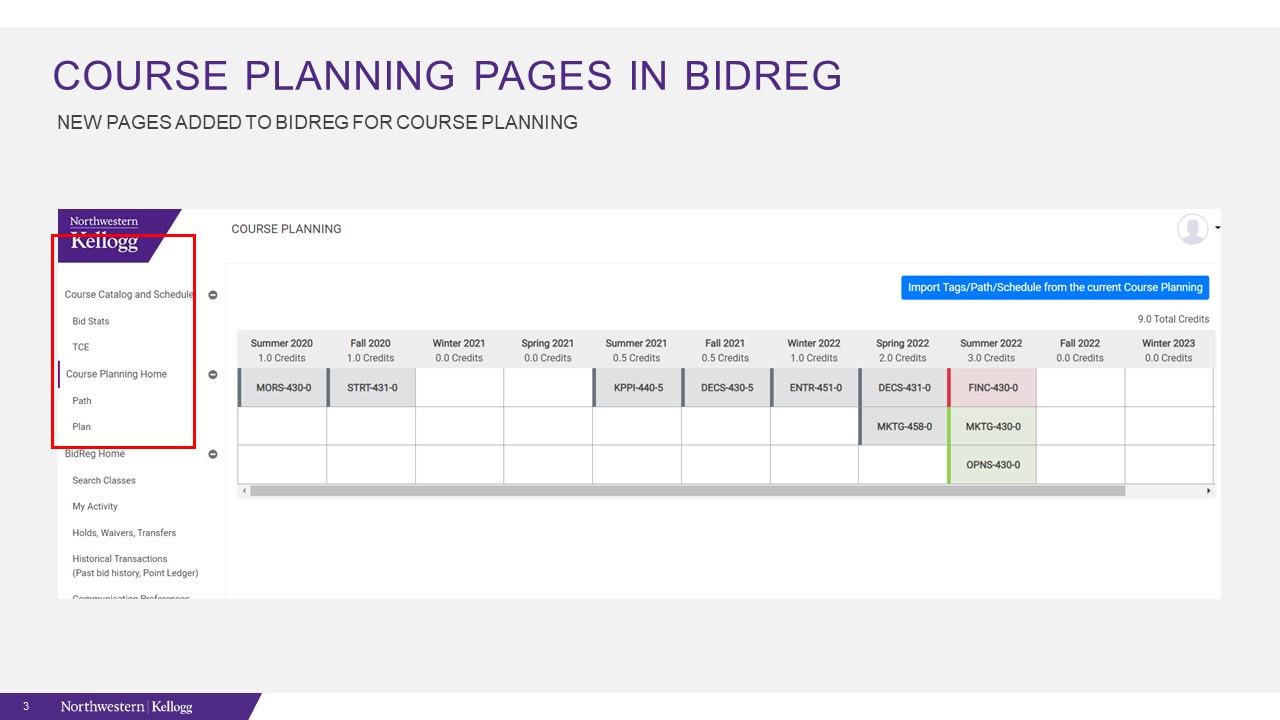Open the profile dropdown arrow
1280x720 pixels.
click(x=1217, y=229)
